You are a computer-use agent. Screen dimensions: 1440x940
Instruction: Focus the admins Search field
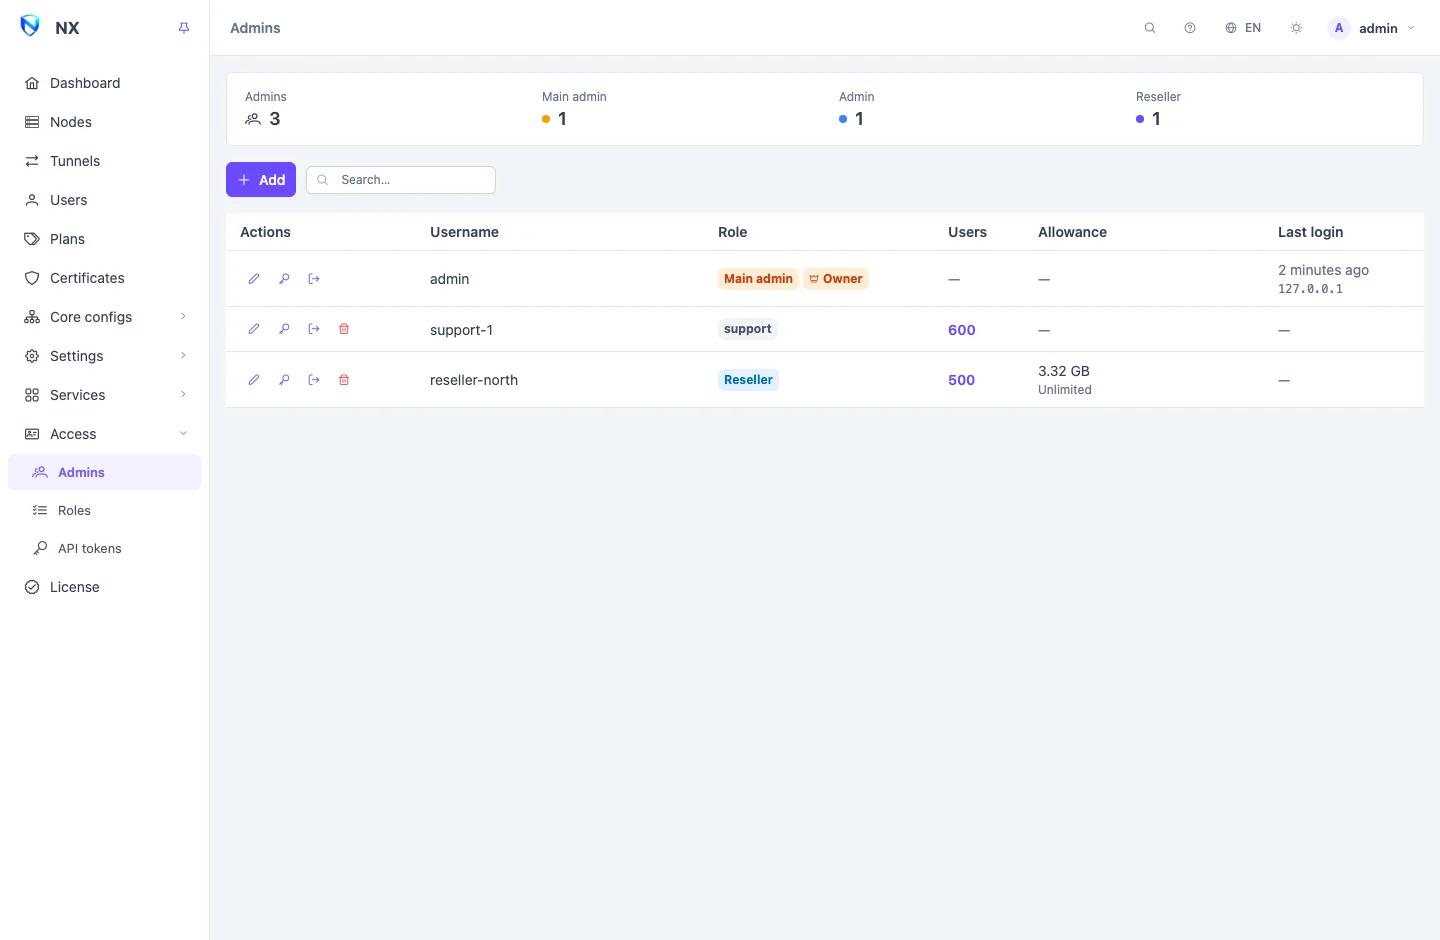pos(401,180)
